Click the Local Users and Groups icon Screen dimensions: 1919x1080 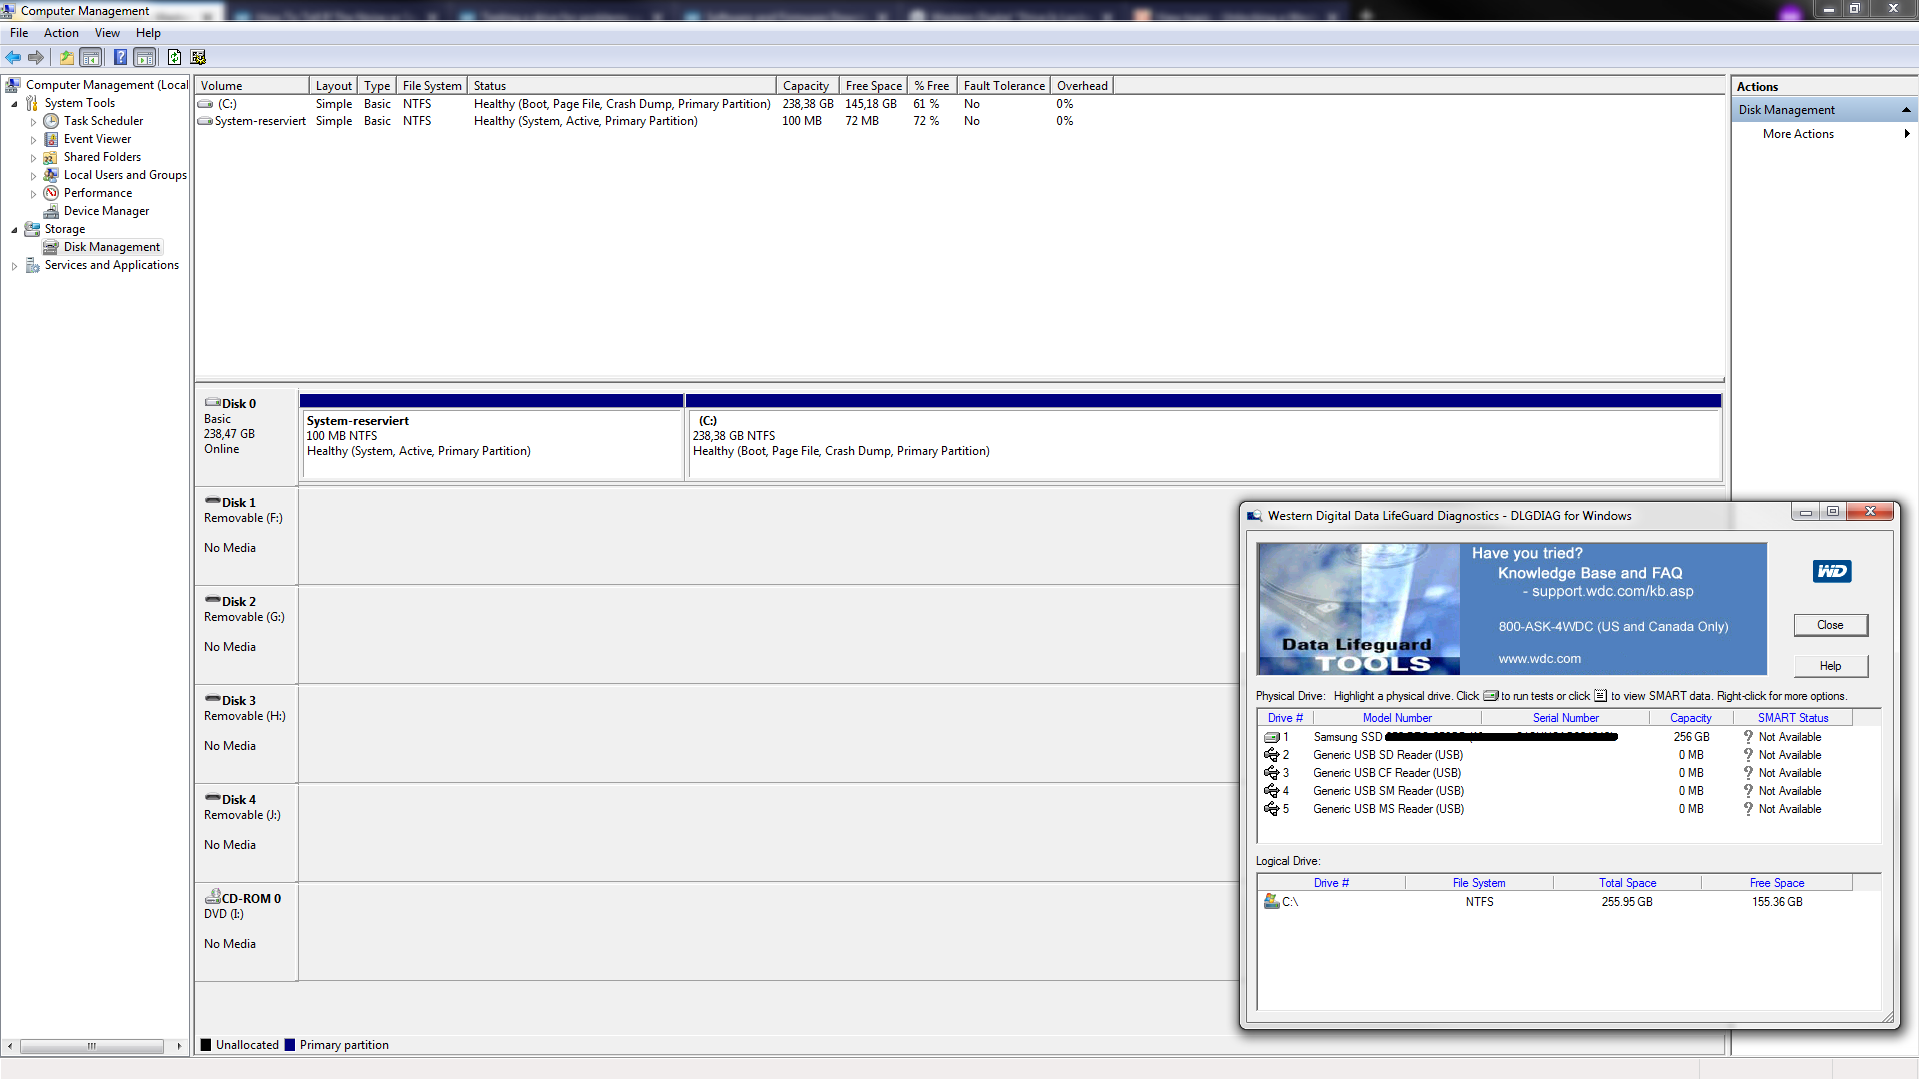(x=51, y=175)
